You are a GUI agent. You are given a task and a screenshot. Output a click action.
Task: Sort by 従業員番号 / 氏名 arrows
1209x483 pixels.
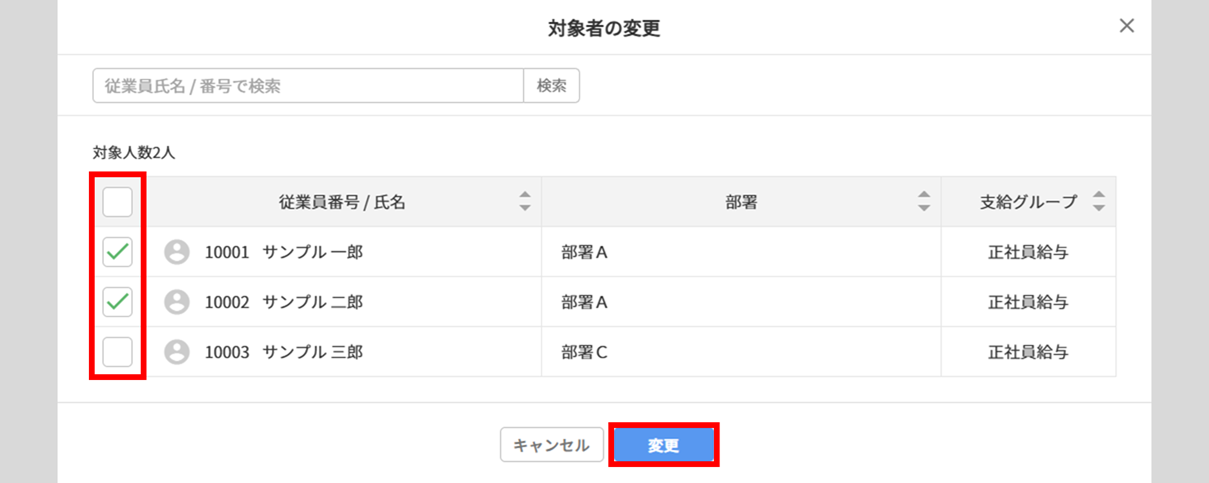(525, 201)
